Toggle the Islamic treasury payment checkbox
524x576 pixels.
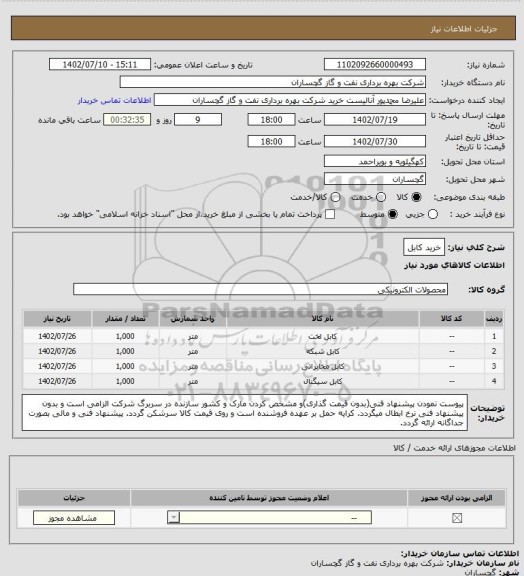click(330, 214)
